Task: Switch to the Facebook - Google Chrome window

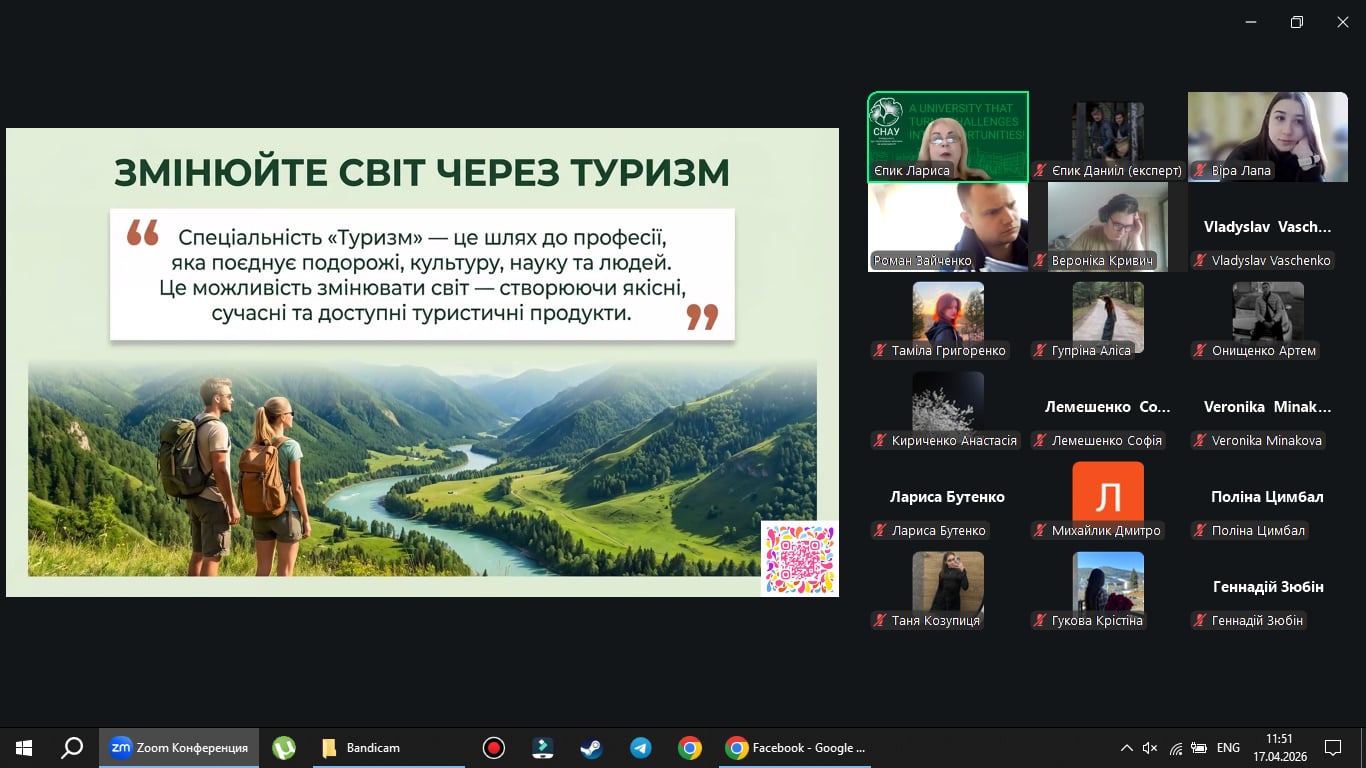Action: click(796, 748)
